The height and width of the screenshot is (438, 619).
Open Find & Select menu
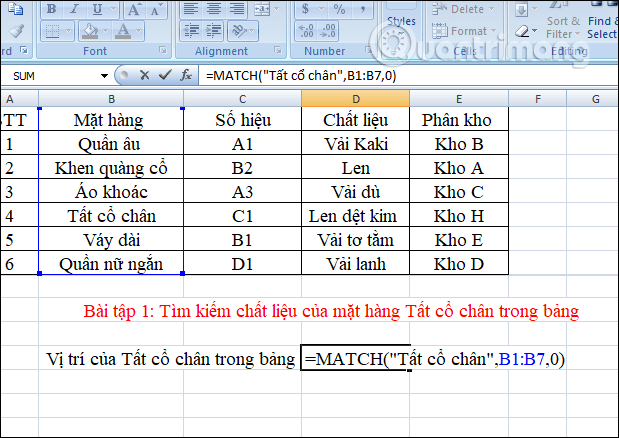coord(602,28)
